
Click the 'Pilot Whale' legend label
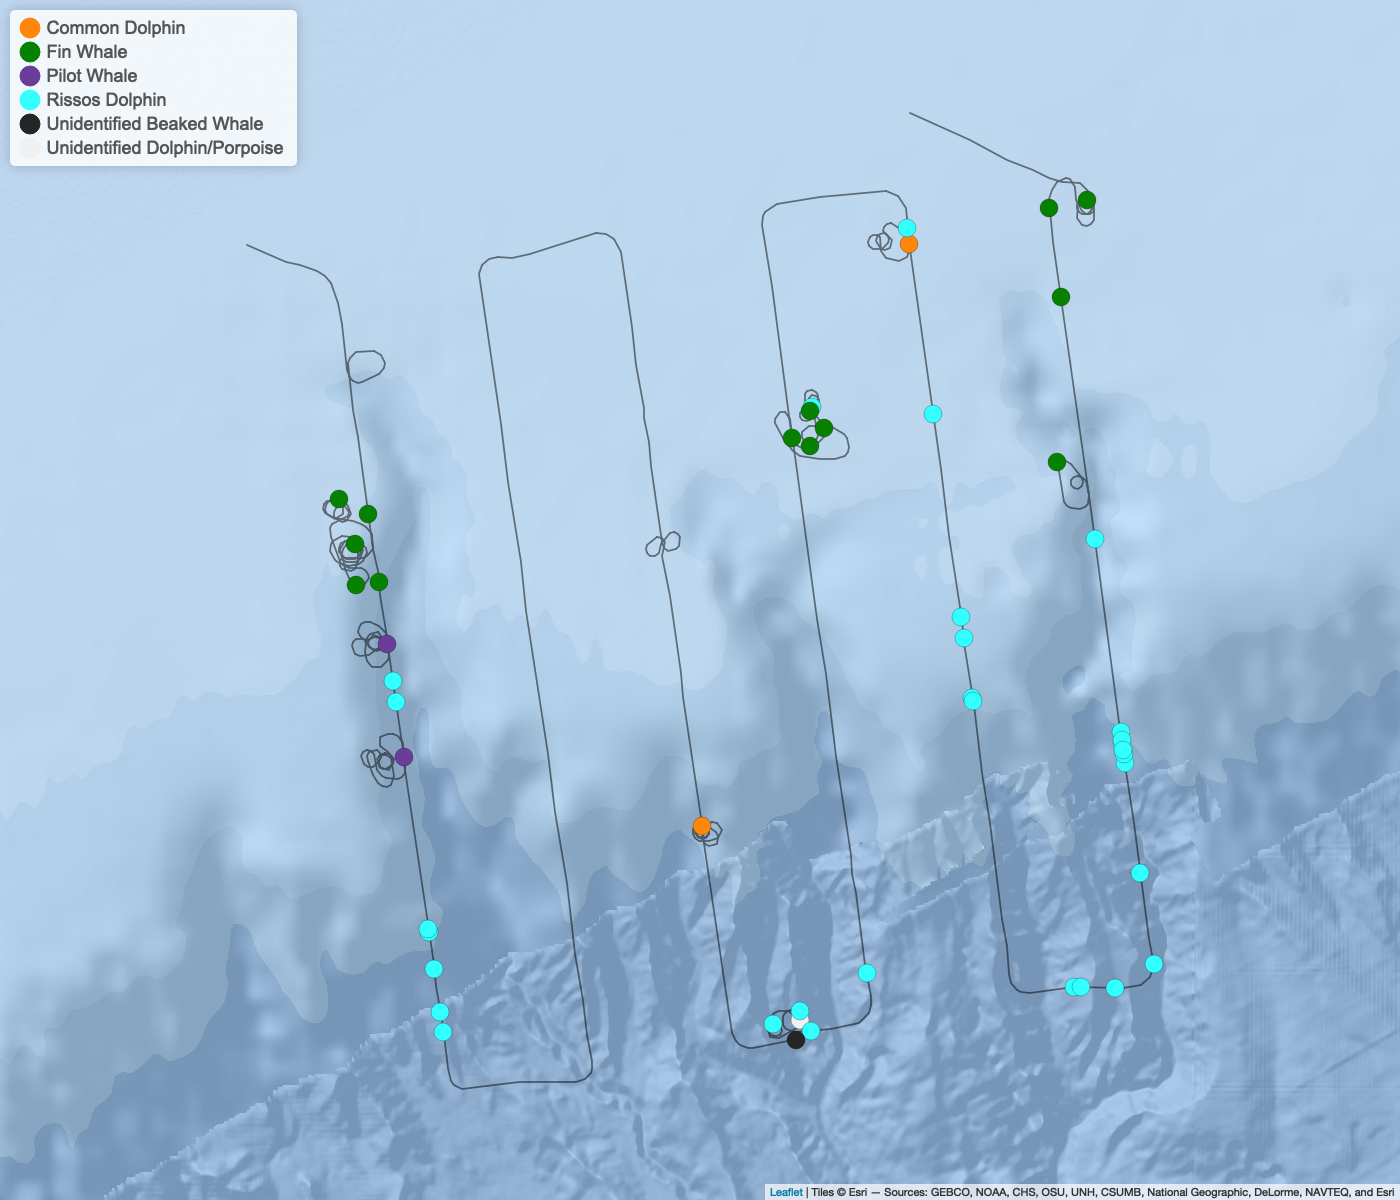coord(92,76)
